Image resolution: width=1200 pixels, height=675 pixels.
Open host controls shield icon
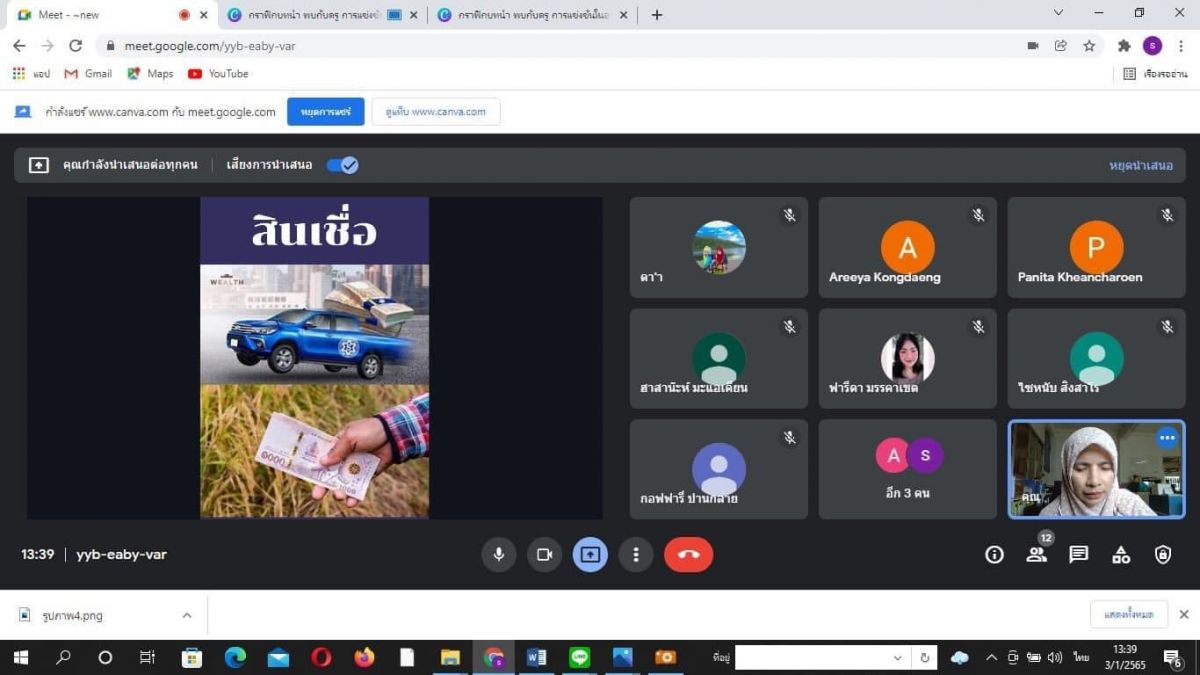[1163, 554]
